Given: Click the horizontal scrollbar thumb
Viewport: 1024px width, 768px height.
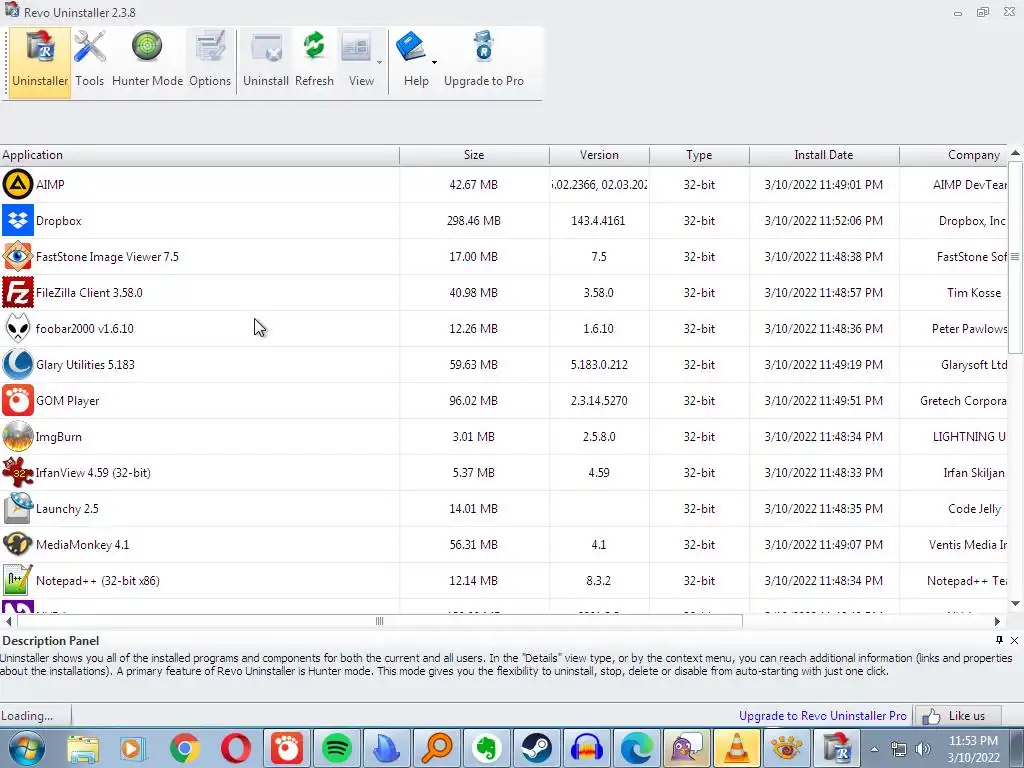Looking at the screenshot, I should click(379, 621).
